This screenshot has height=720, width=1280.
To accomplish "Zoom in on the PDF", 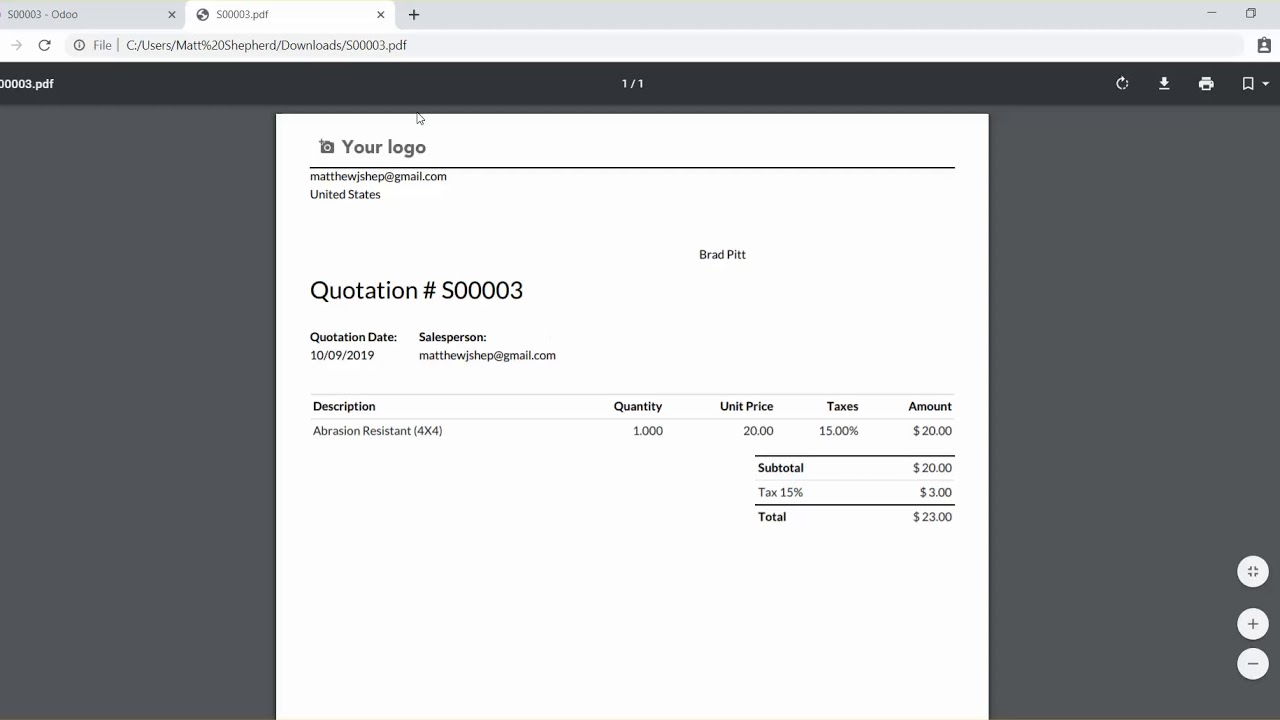I will click(1253, 624).
